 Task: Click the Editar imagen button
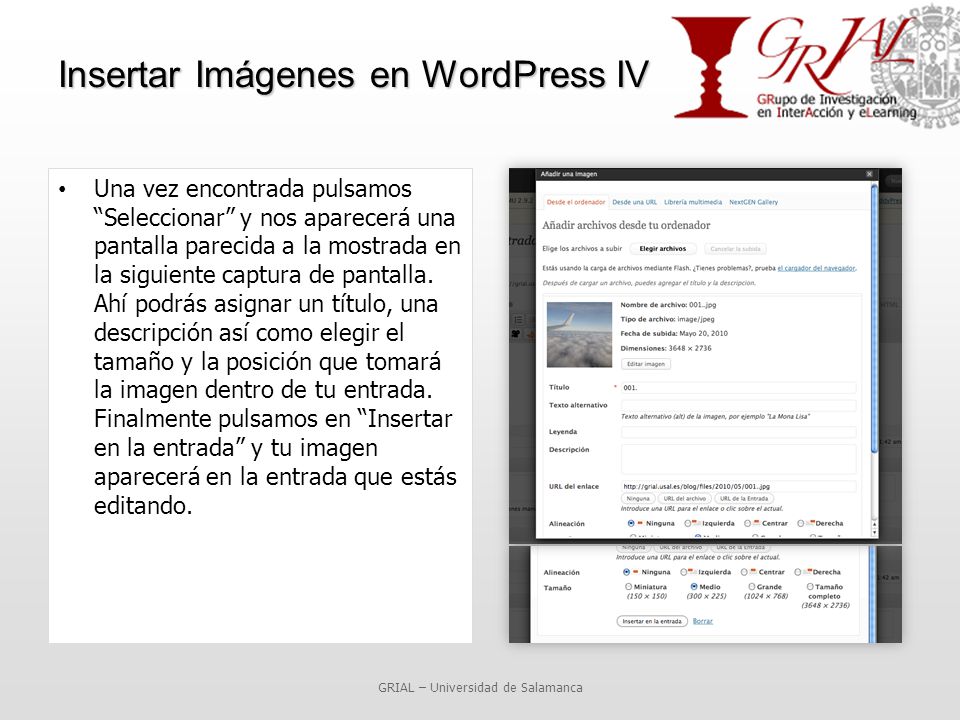[x=645, y=364]
